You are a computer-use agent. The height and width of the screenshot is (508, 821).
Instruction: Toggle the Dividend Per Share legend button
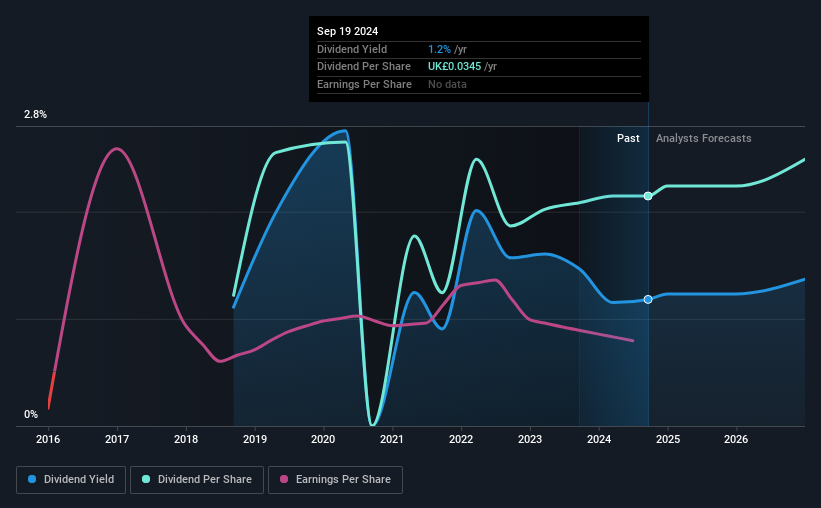click(x=197, y=480)
